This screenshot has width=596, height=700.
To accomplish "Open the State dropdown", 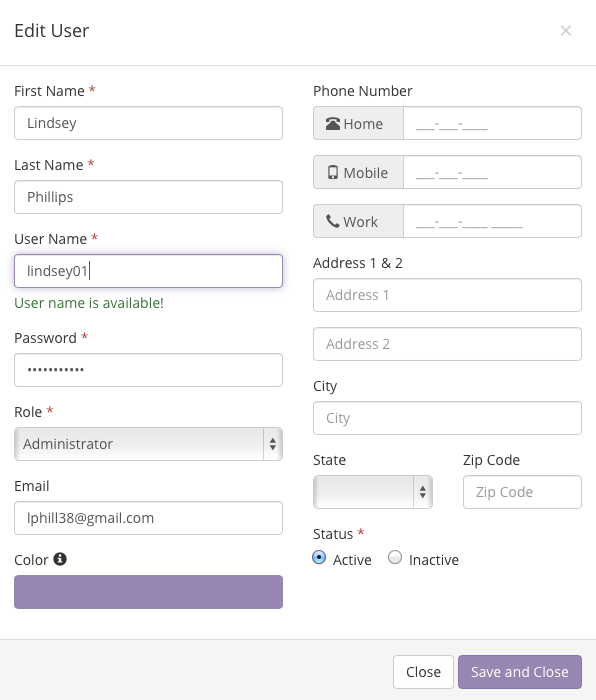I will click(373, 492).
